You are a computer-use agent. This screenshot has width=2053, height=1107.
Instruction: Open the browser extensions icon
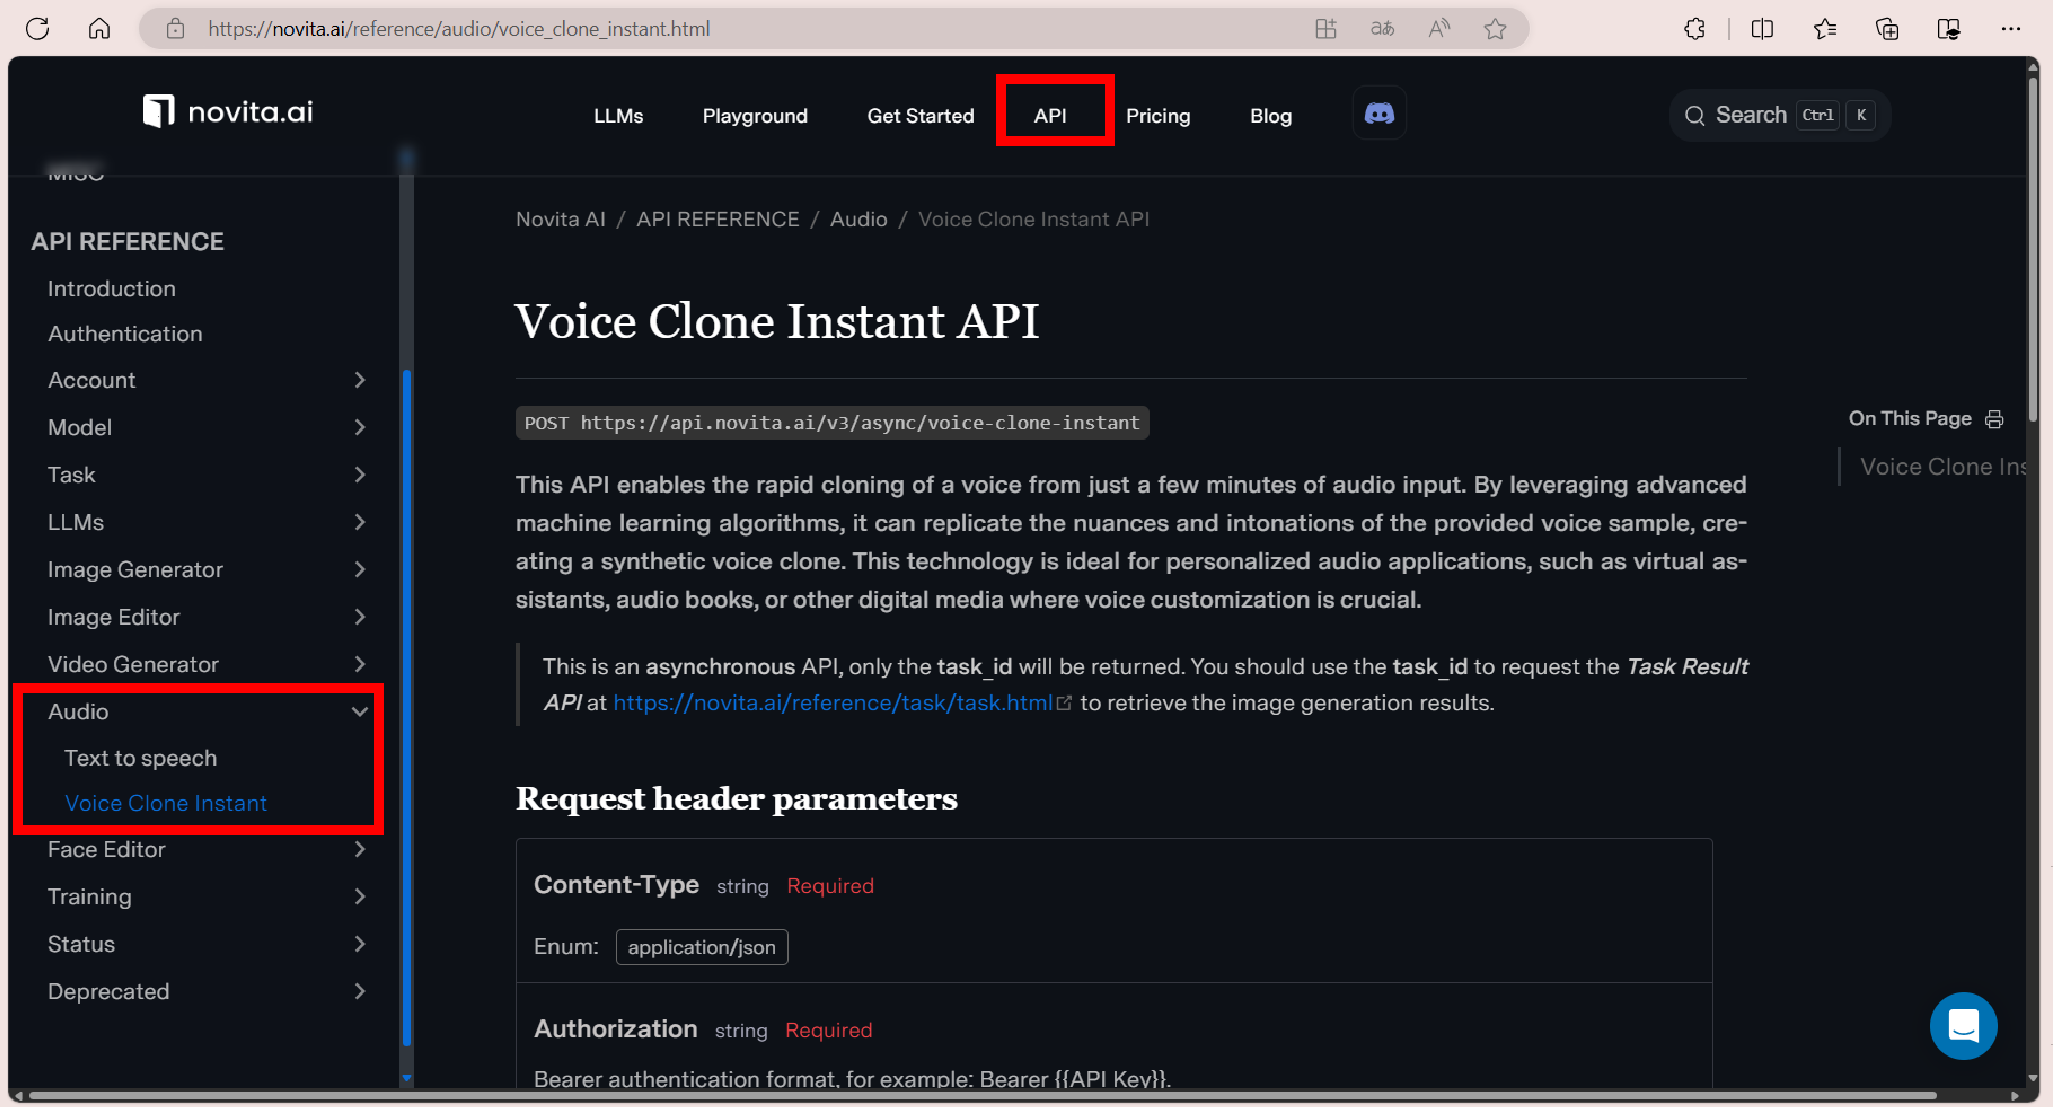click(1694, 29)
